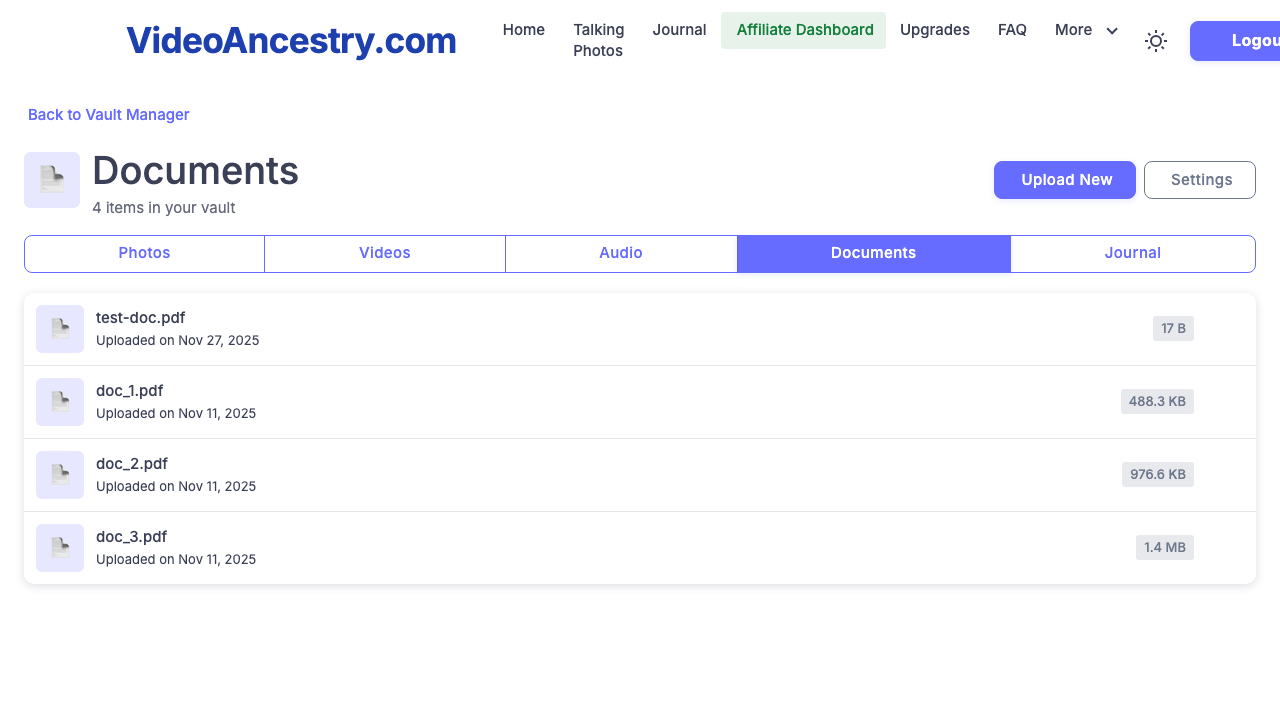Image resolution: width=1280 pixels, height=720 pixels.
Task: Click the test-doc.pdf document icon
Action: tap(60, 329)
